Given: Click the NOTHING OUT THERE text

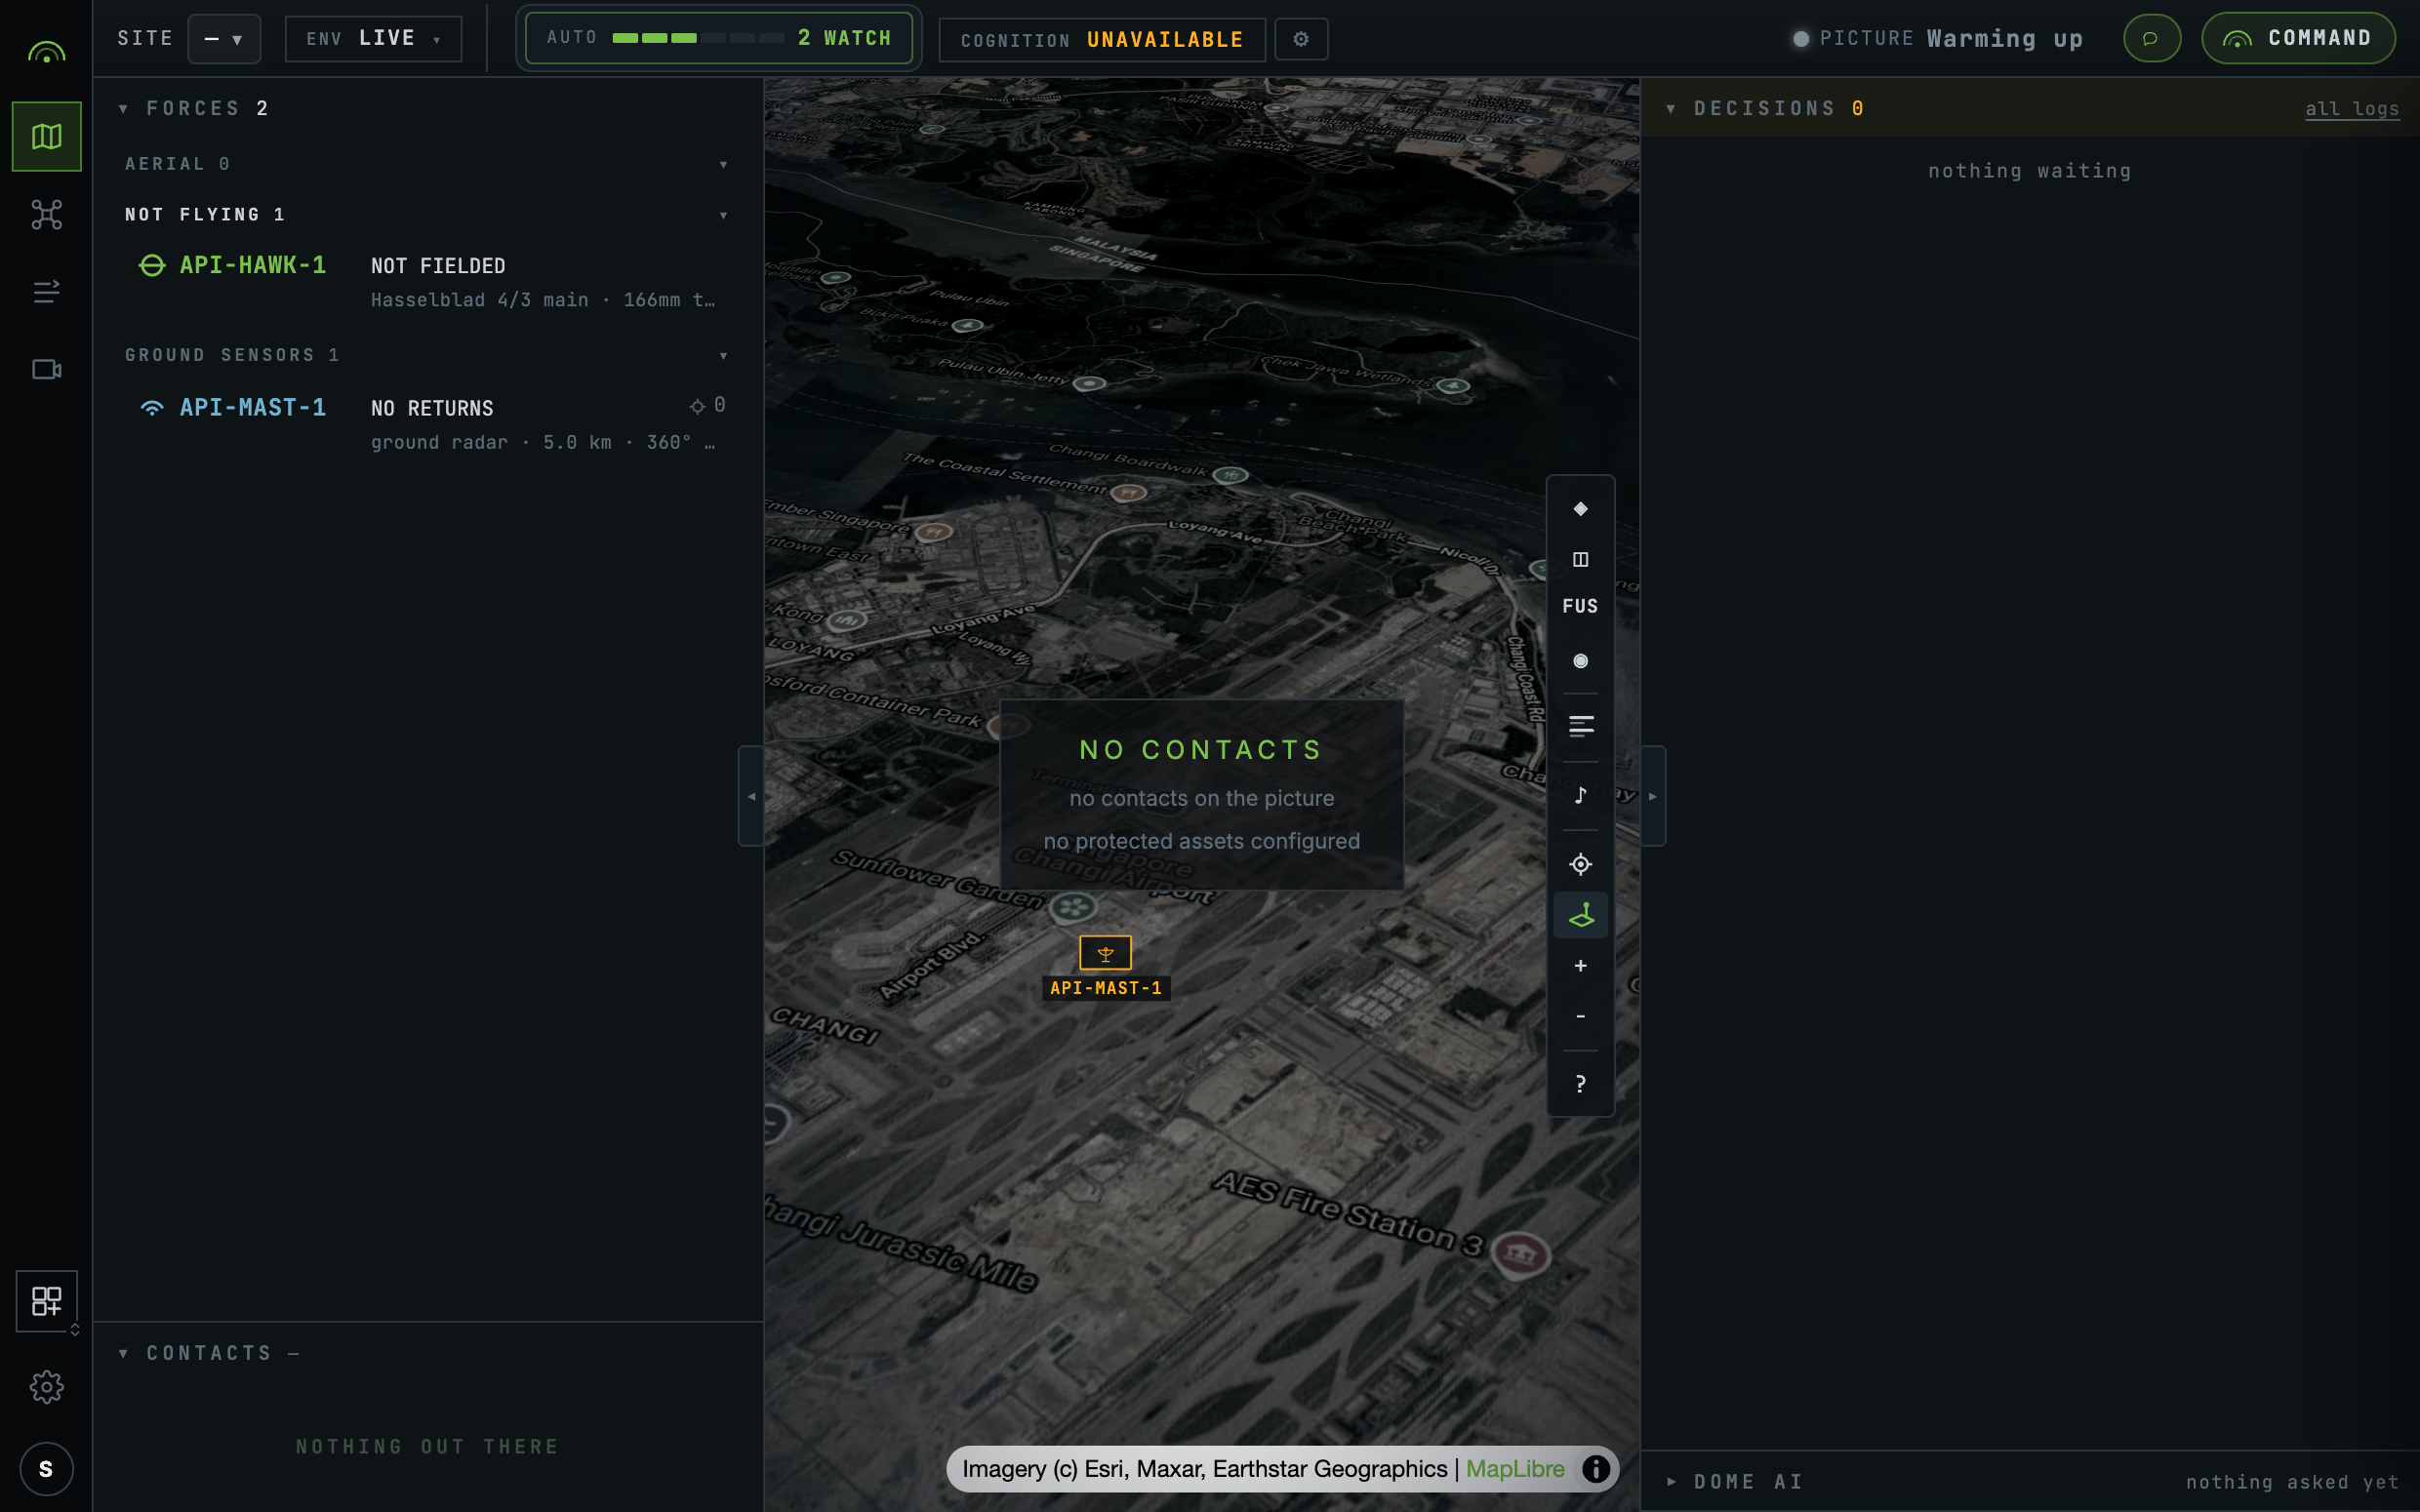Looking at the screenshot, I should [x=428, y=1447].
